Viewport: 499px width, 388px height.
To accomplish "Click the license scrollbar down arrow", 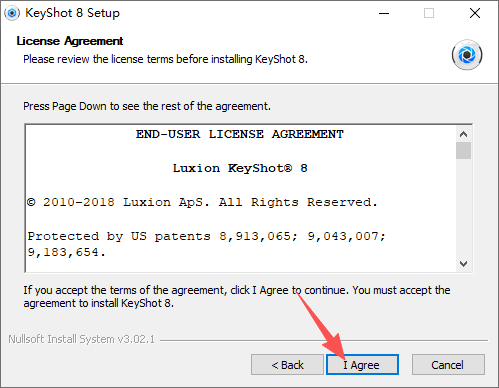I will [x=463, y=264].
